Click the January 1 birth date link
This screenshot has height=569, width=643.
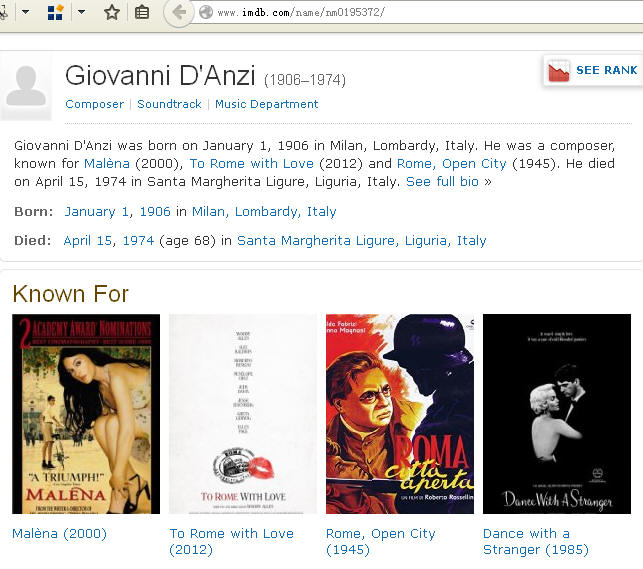pyautogui.click(x=96, y=212)
